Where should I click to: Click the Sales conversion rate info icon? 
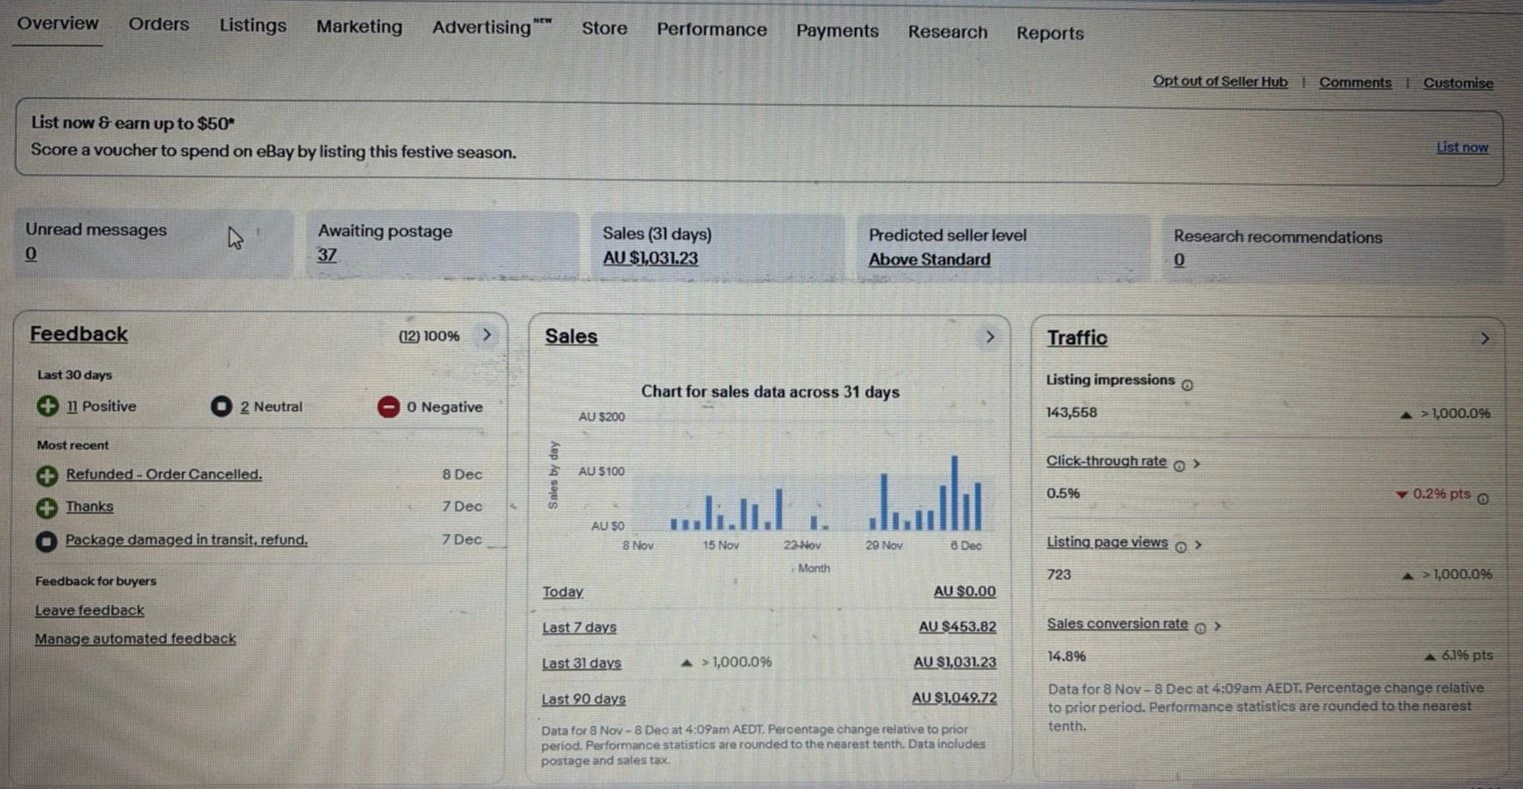[1200, 627]
